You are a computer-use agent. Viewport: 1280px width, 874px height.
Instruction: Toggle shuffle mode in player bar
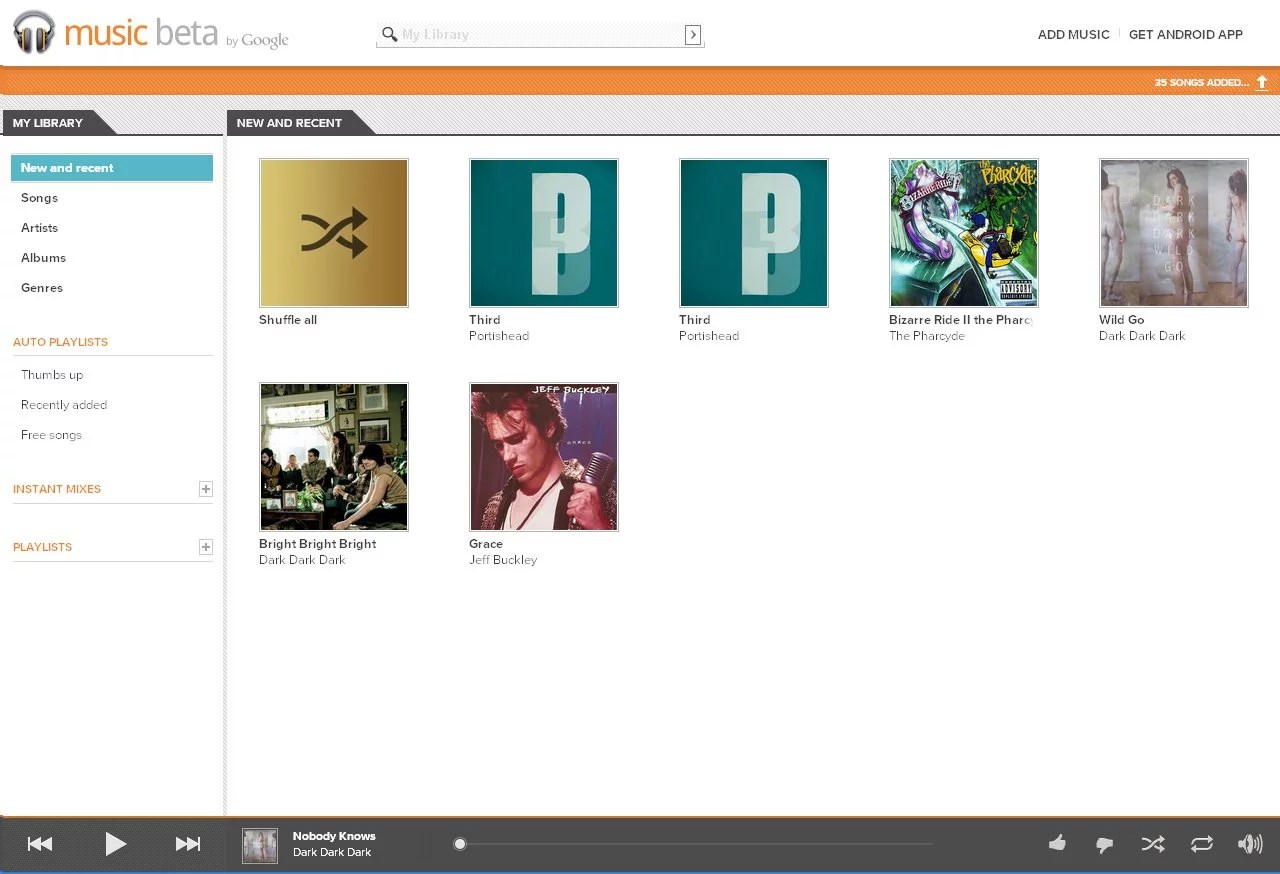[x=1153, y=844]
